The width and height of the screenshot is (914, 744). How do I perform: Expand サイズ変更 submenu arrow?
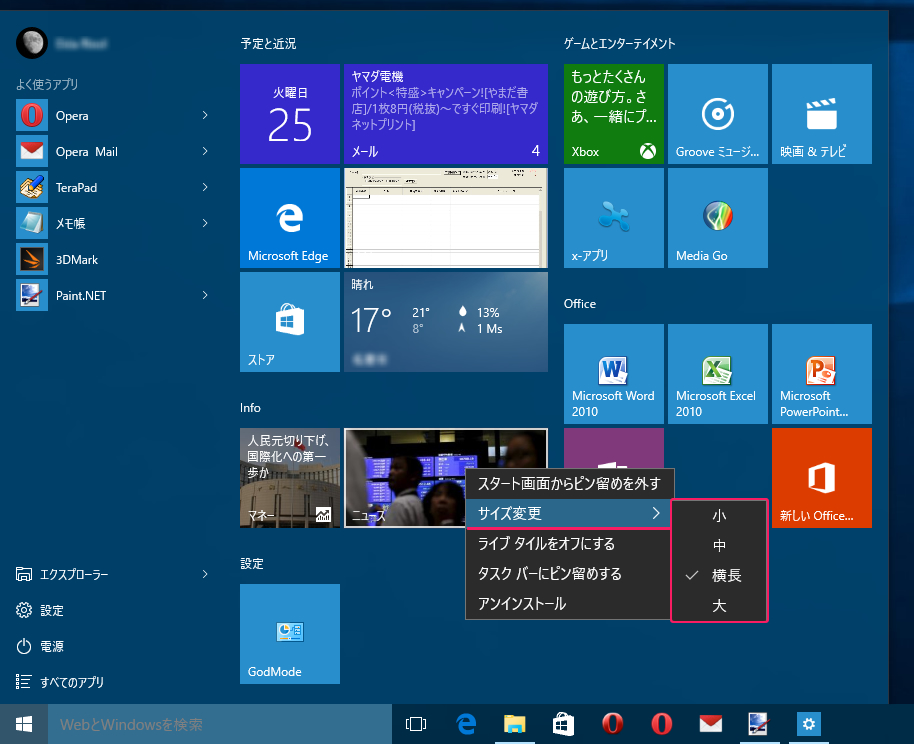[656, 513]
